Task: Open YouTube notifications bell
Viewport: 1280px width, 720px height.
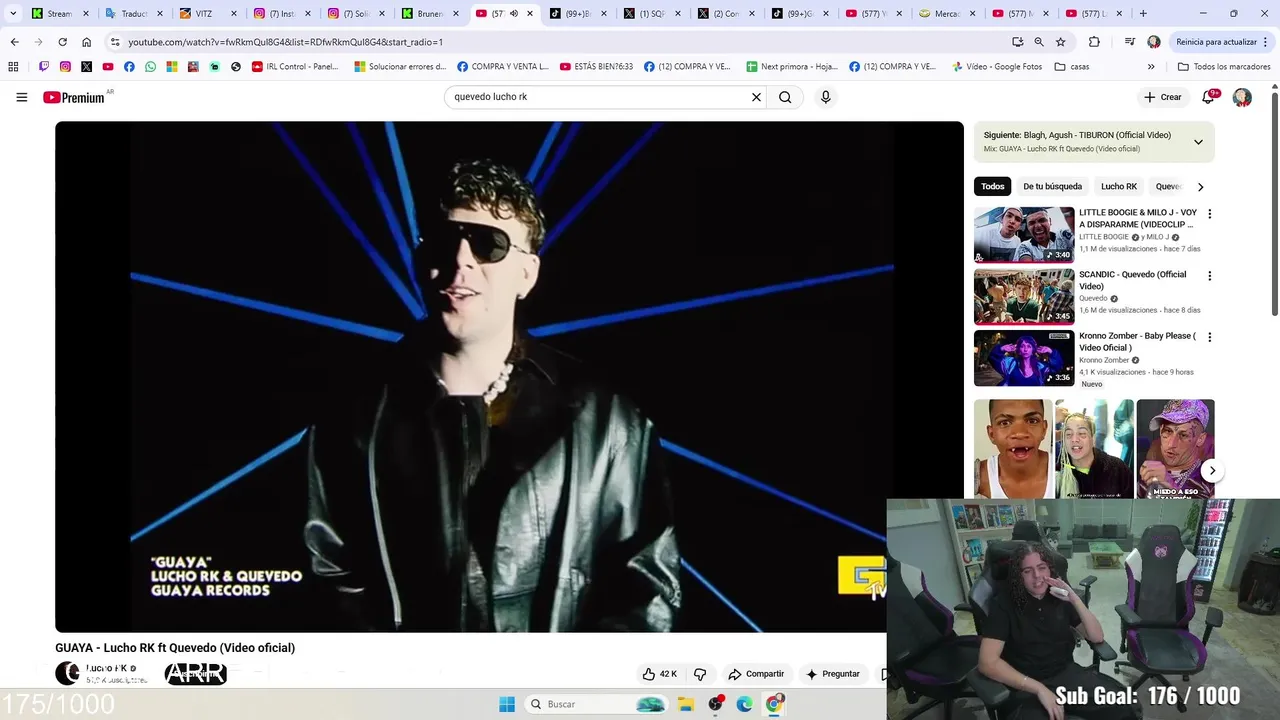Action: (x=1208, y=97)
